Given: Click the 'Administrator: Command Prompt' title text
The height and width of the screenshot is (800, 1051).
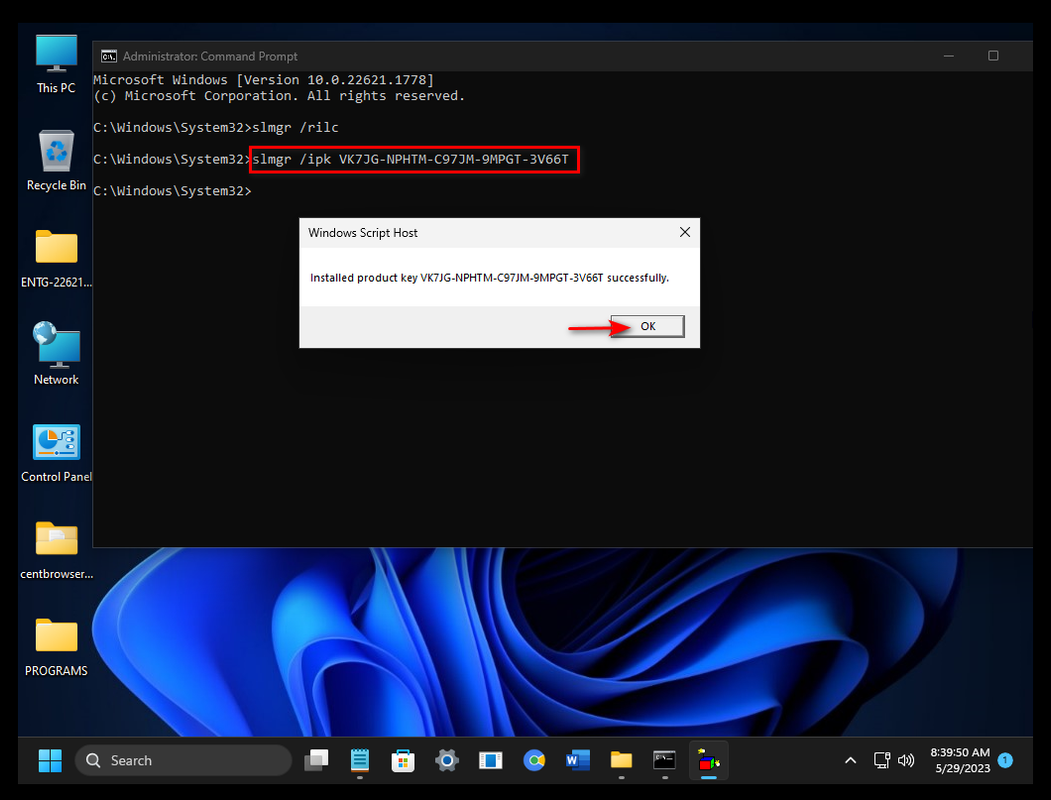Looking at the screenshot, I should pos(210,56).
